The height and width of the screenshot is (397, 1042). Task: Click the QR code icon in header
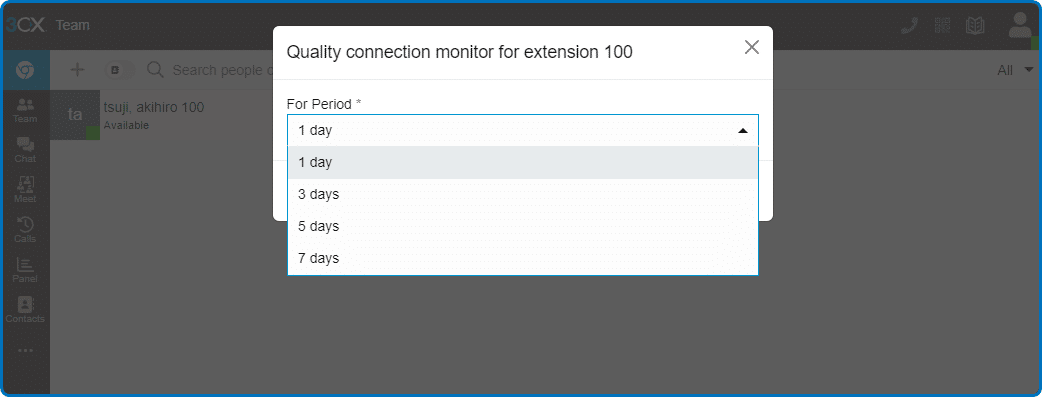942,26
